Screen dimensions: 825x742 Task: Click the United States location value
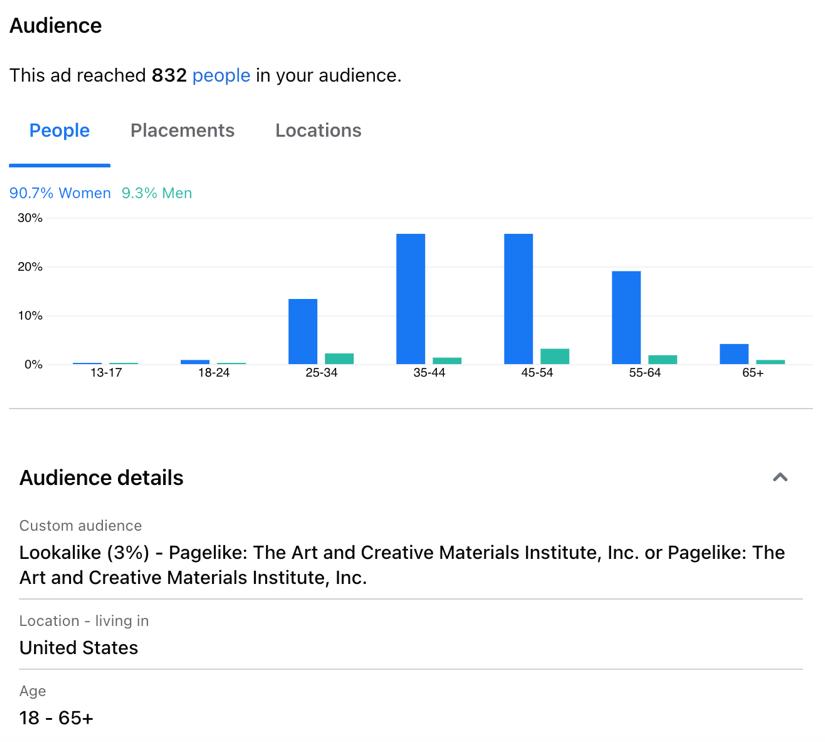79,648
